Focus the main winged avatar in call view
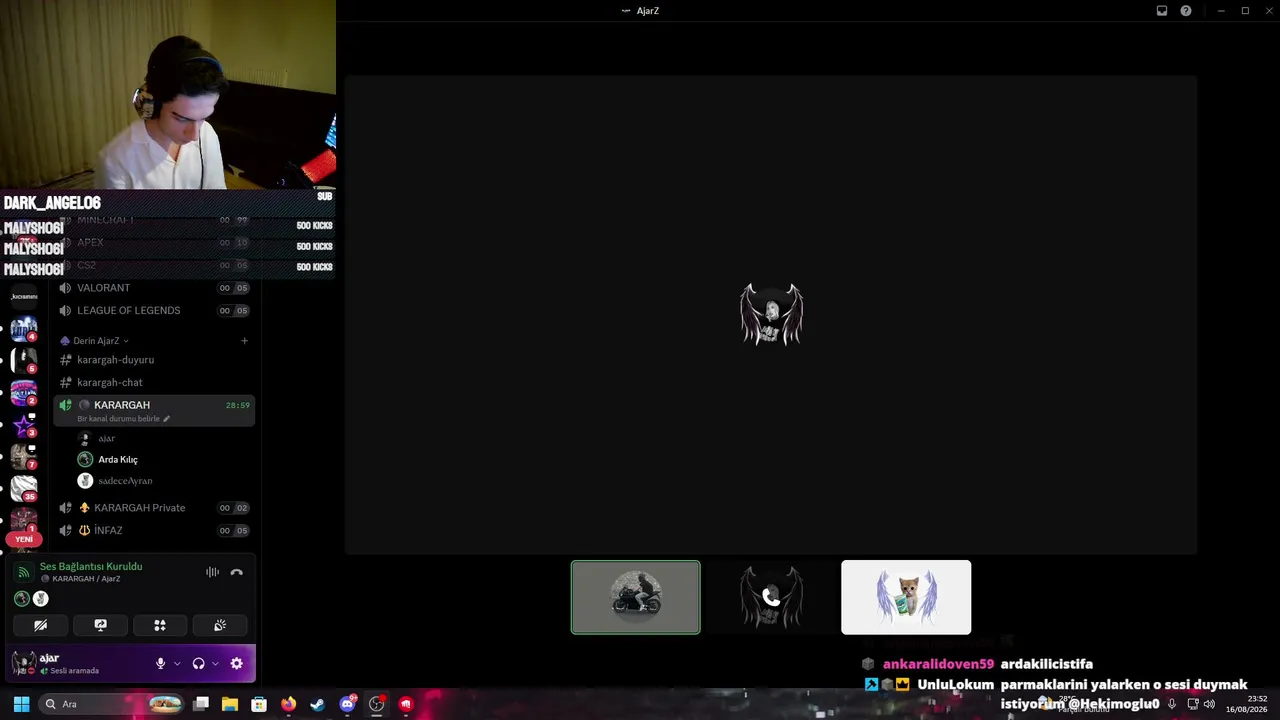Screen dimensions: 1280x720 (771, 314)
